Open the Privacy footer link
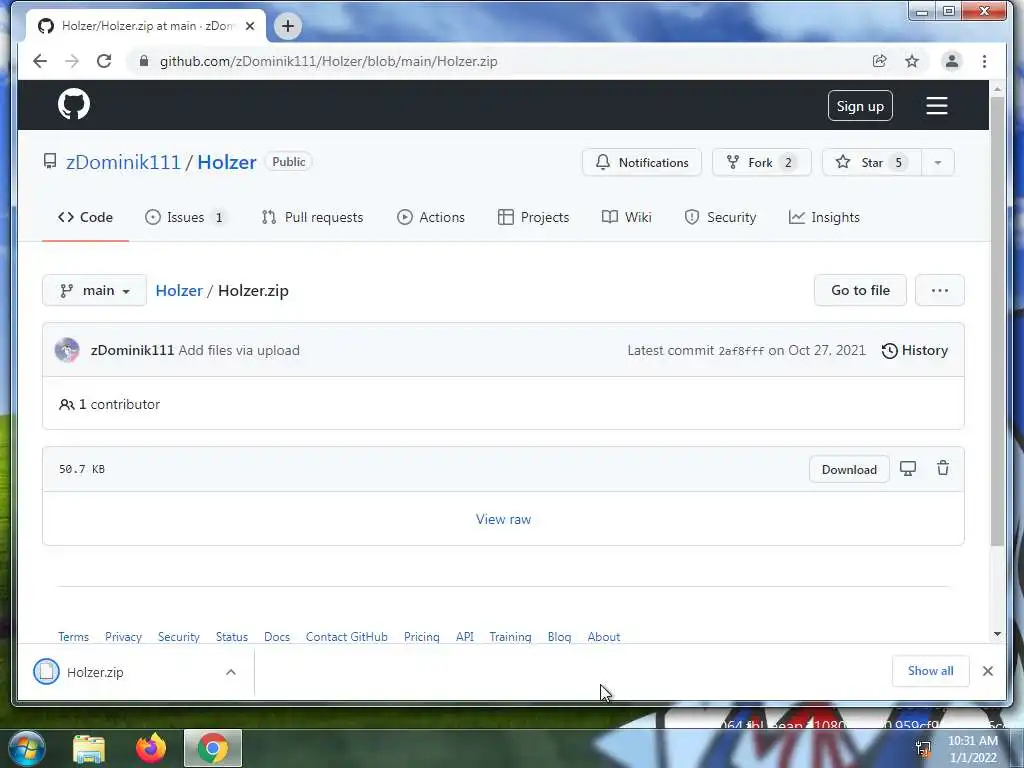Image resolution: width=1024 pixels, height=768 pixels. click(123, 637)
